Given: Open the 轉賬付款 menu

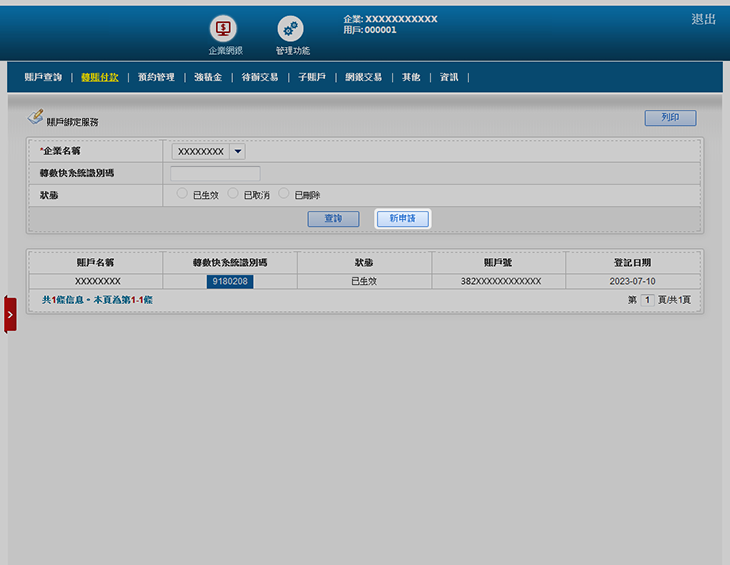Looking at the screenshot, I should click(100, 77).
